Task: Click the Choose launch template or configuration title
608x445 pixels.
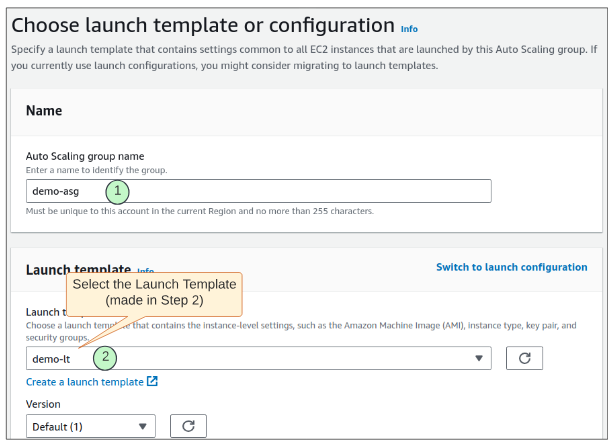Action: (202, 25)
